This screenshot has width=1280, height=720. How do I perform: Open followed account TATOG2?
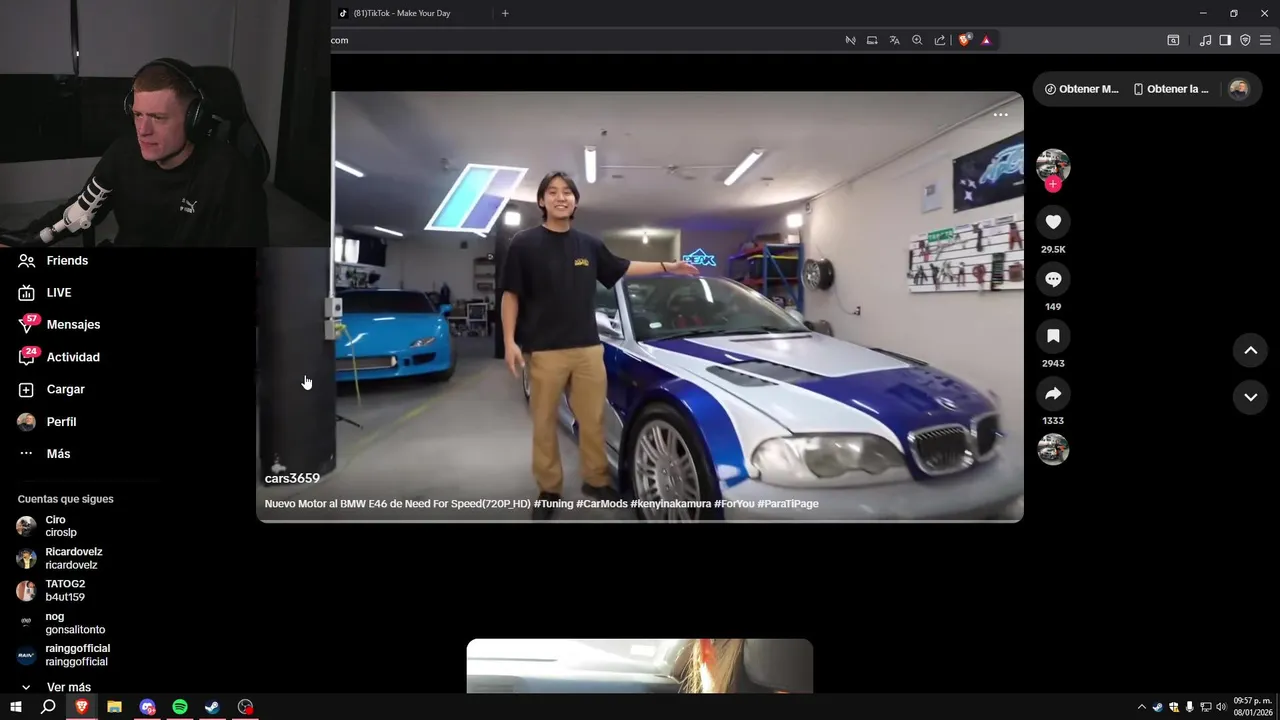(x=51, y=590)
